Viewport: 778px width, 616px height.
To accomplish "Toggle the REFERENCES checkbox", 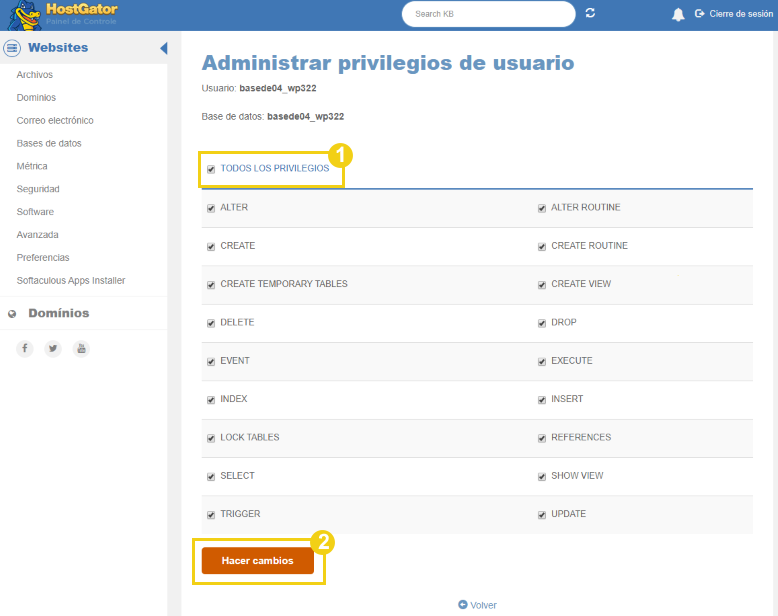I will click(x=542, y=438).
